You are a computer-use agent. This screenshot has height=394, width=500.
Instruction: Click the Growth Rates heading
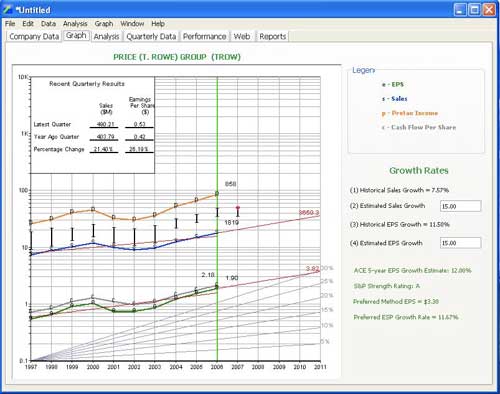[x=419, y=171]
